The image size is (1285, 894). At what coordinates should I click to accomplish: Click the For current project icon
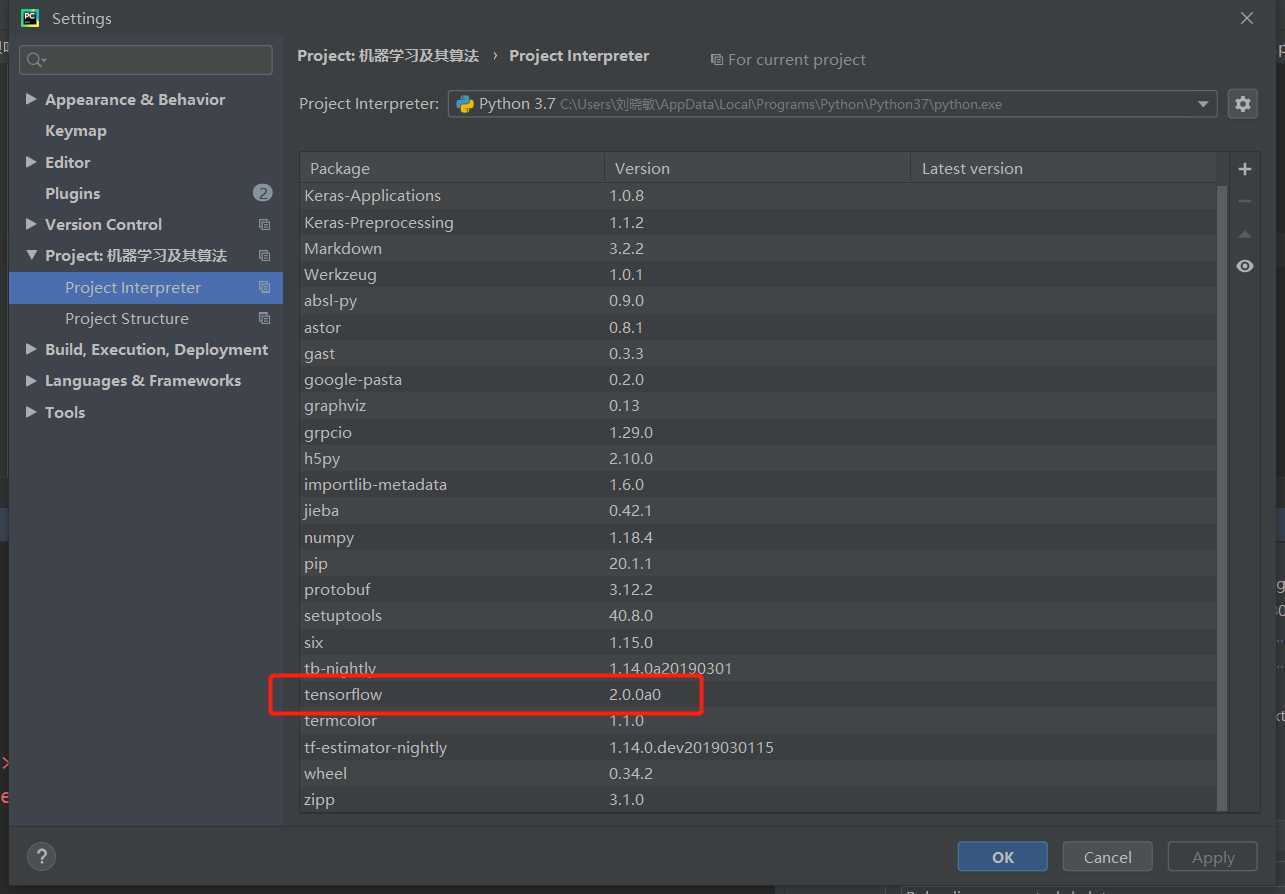coord(716,60)
